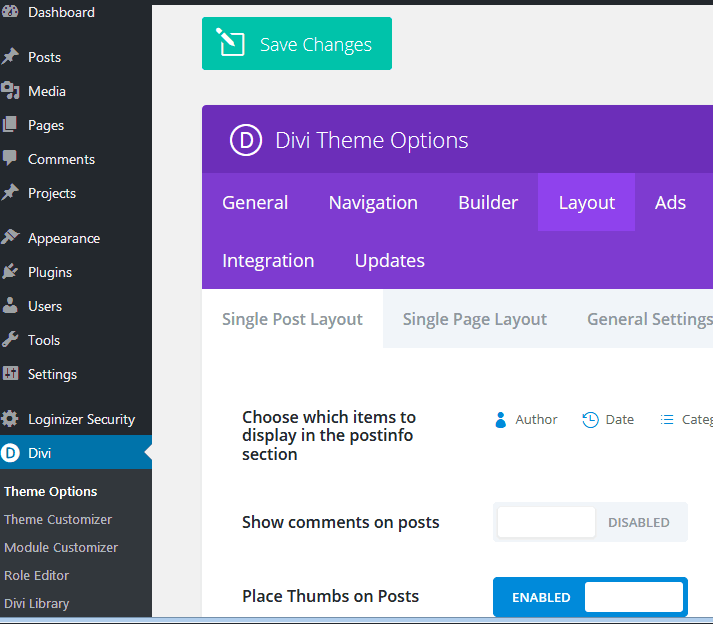Toggle the Date postinfo item
The image size is (713, 624).
pyautogui.click(x=608, y=419)
